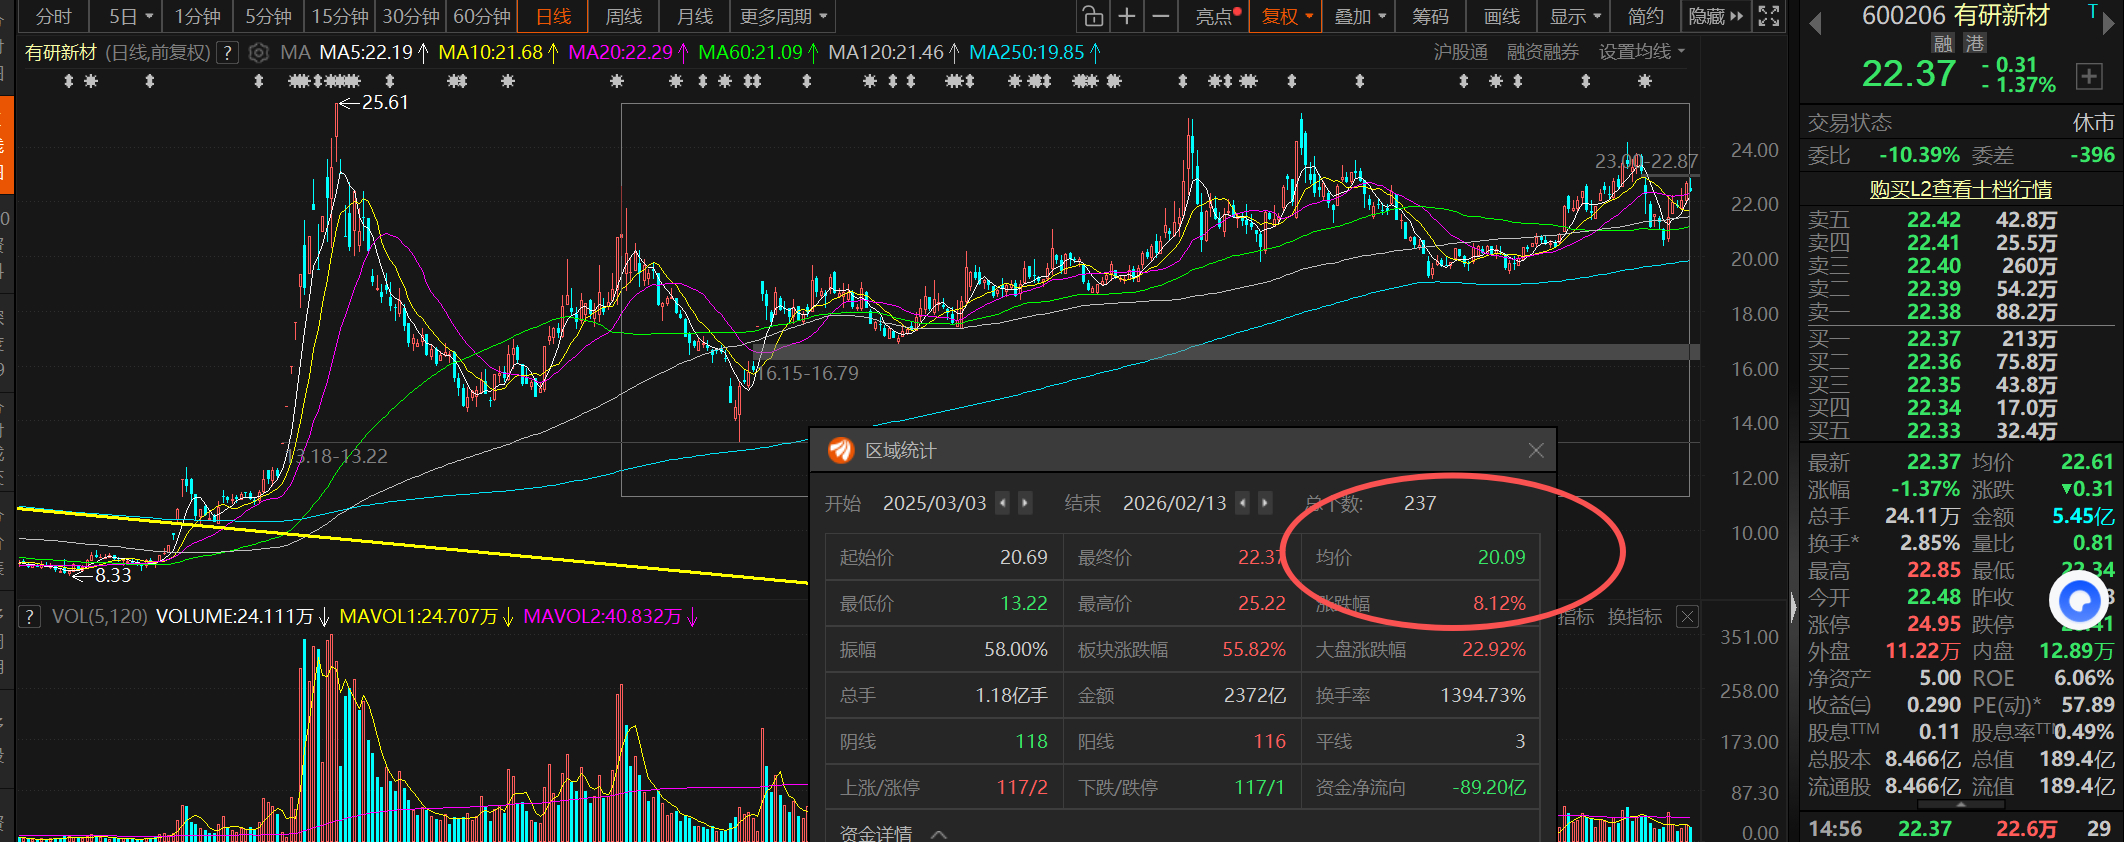Switch to 1分钟 period tab
The width and height of the screenshot is (2124, 842).
pos(197,16)
